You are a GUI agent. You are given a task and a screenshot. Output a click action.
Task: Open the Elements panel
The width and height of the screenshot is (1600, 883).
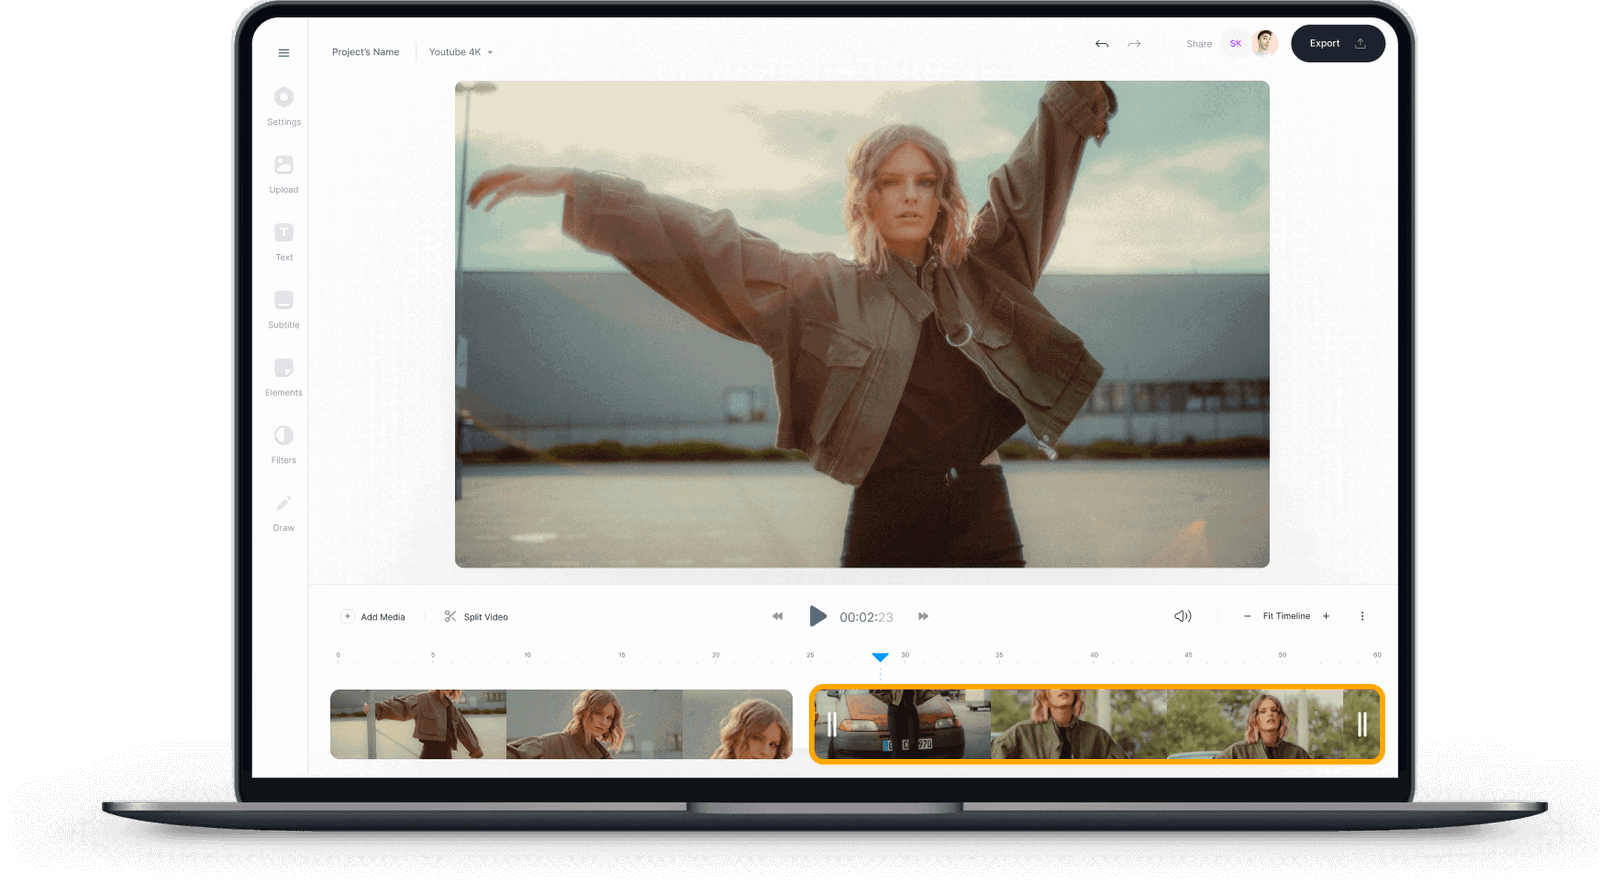tap(284, 377)
